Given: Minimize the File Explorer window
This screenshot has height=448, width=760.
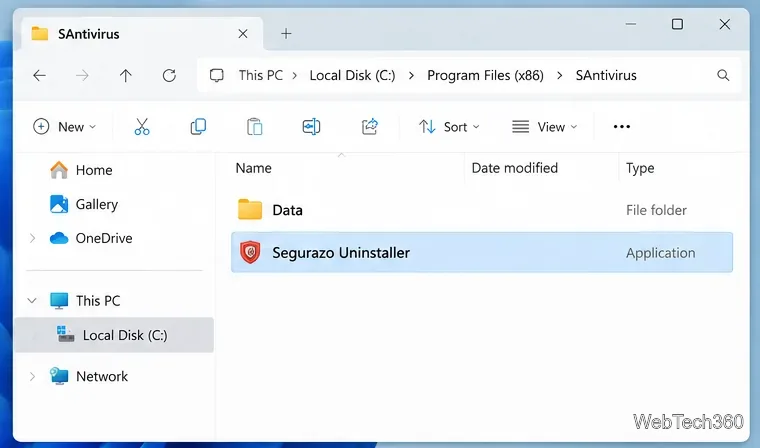Looking at the screenshot, I should [631, 24].
